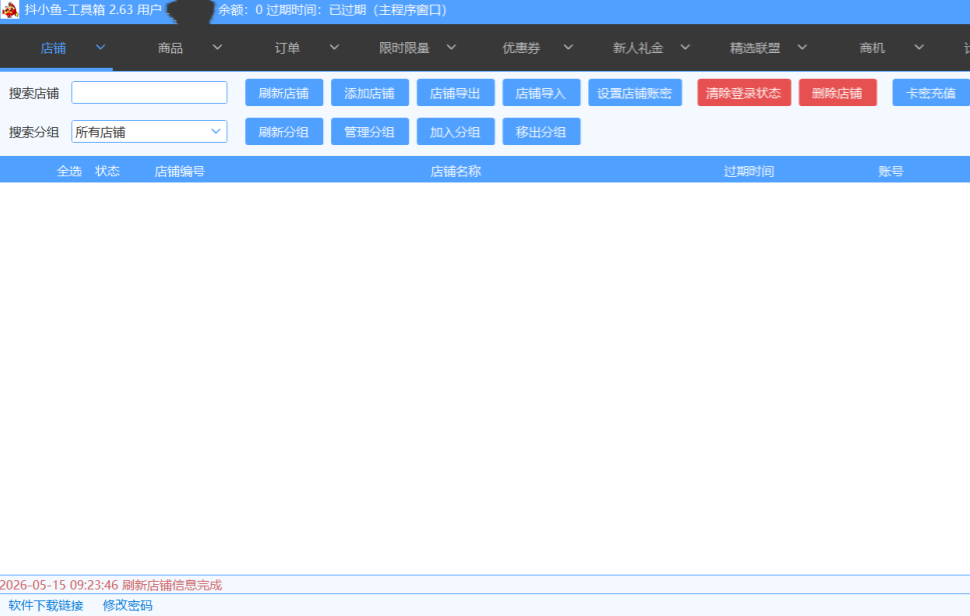The image size is (970, 616).
Task: Expand the 订单 tab chevron
Action: [334, 47]
